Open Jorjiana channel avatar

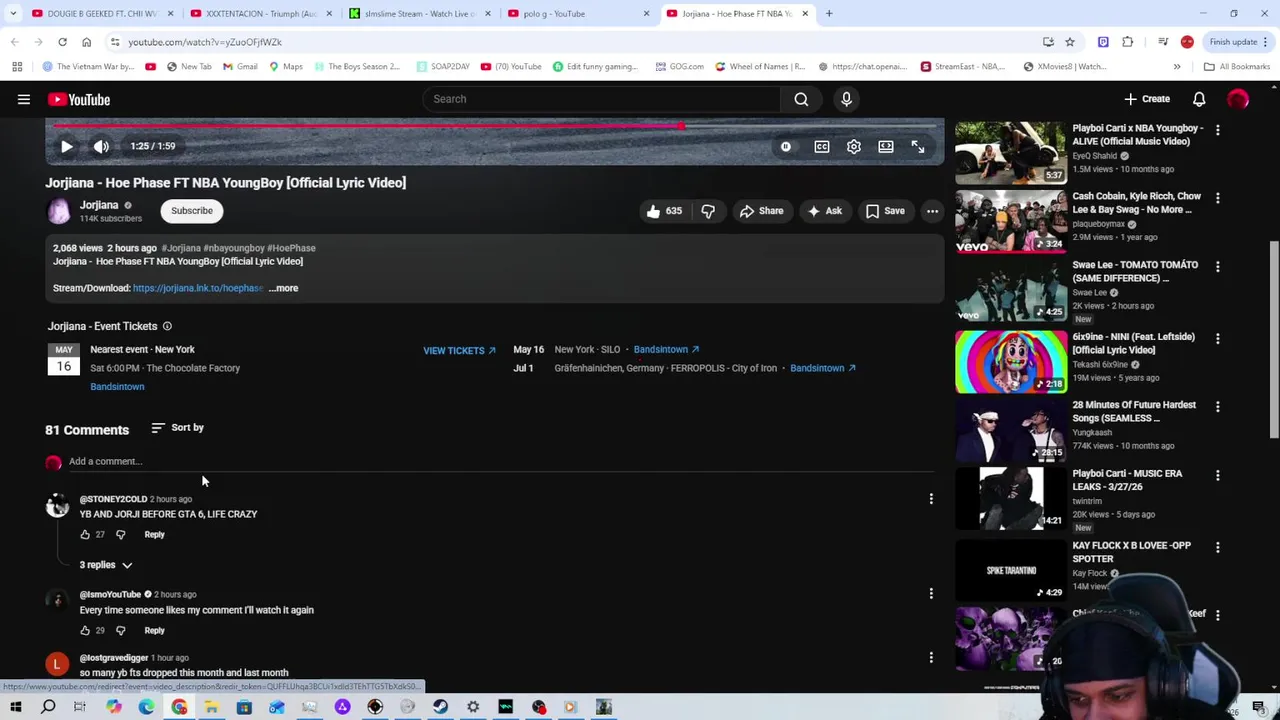59,211
